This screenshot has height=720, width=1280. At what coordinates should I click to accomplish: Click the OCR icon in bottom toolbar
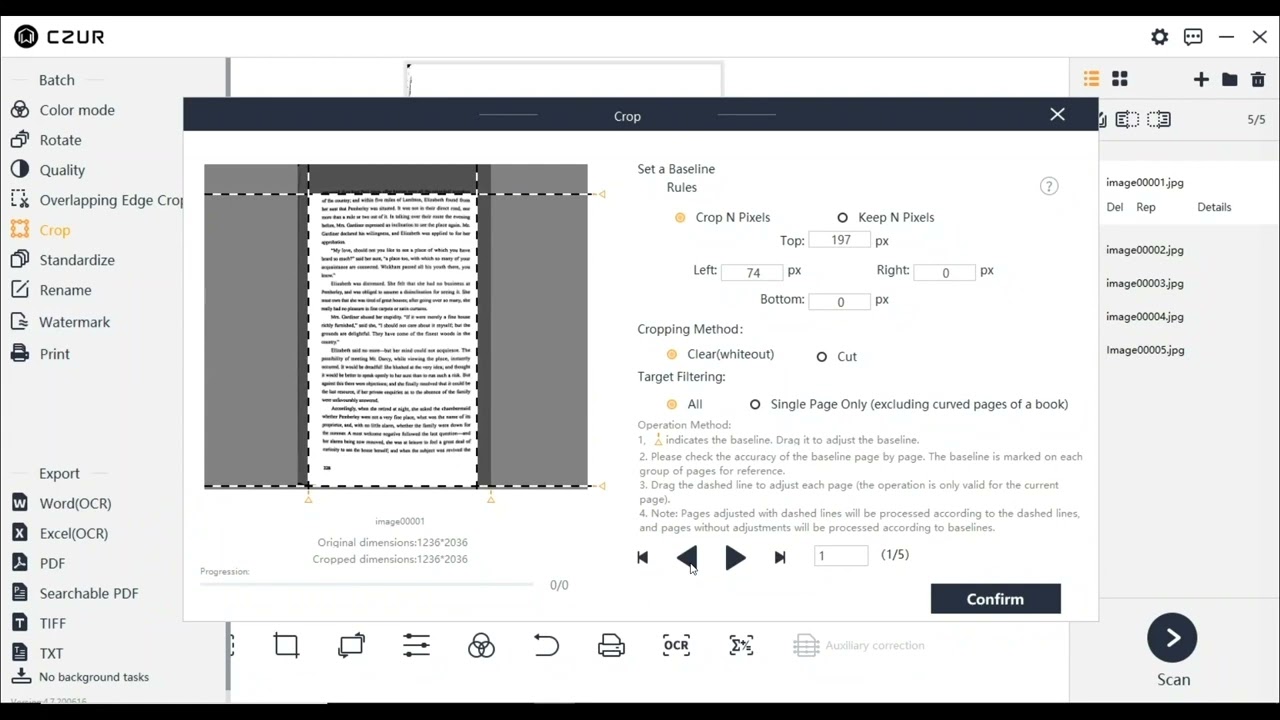(676, 646)
